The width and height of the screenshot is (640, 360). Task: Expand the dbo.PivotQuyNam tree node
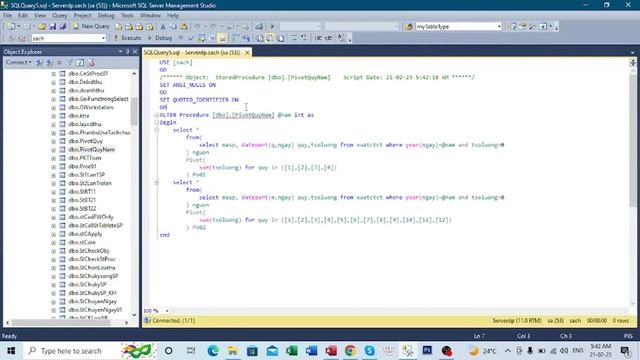pyautogui.click(x=53, y=150)
